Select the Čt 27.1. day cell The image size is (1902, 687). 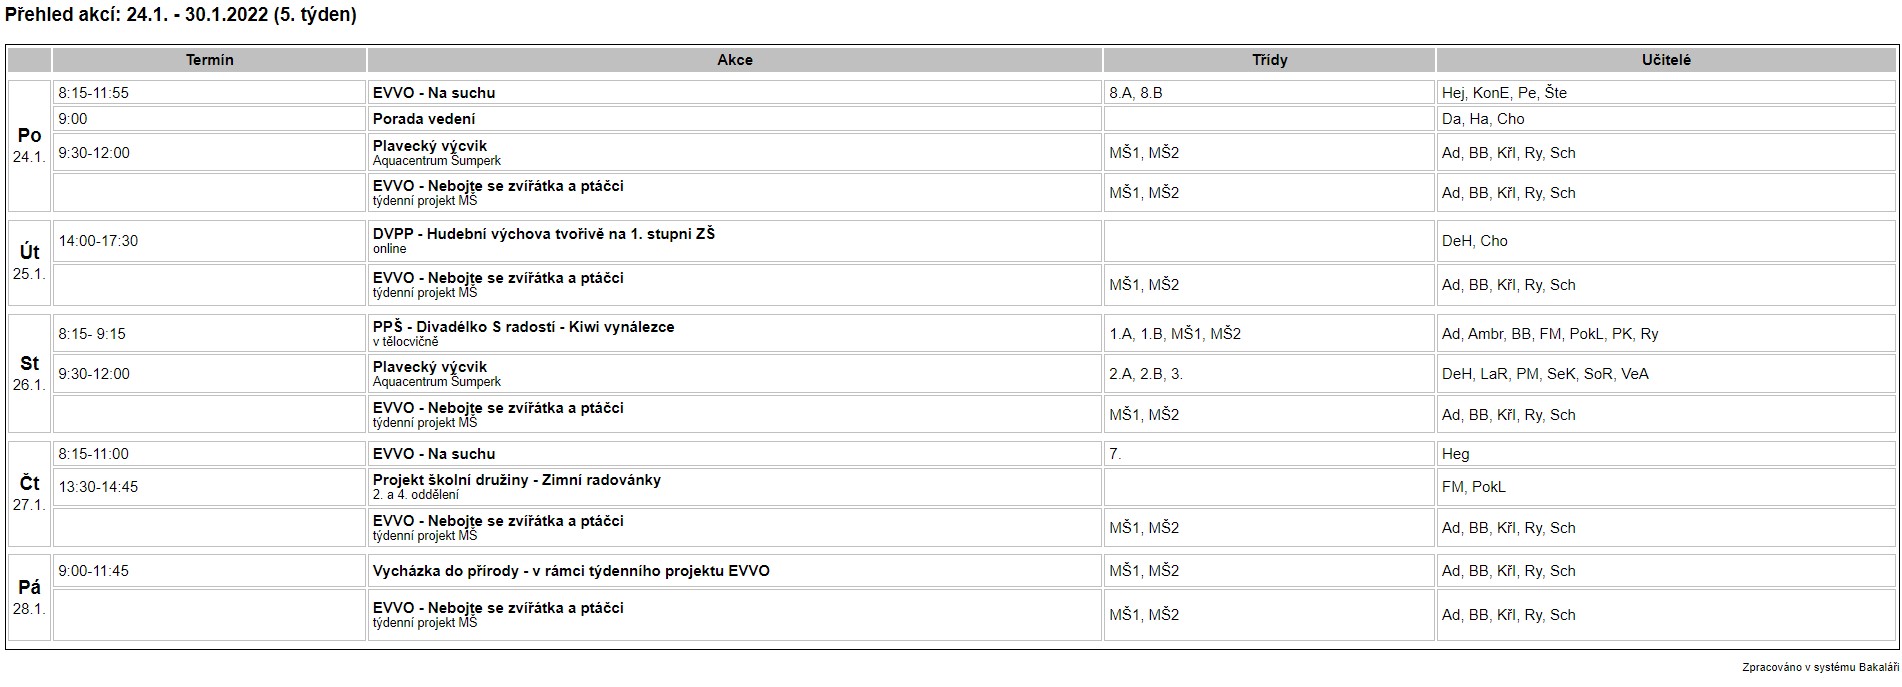pyautogui.click(x=29, y=494)
